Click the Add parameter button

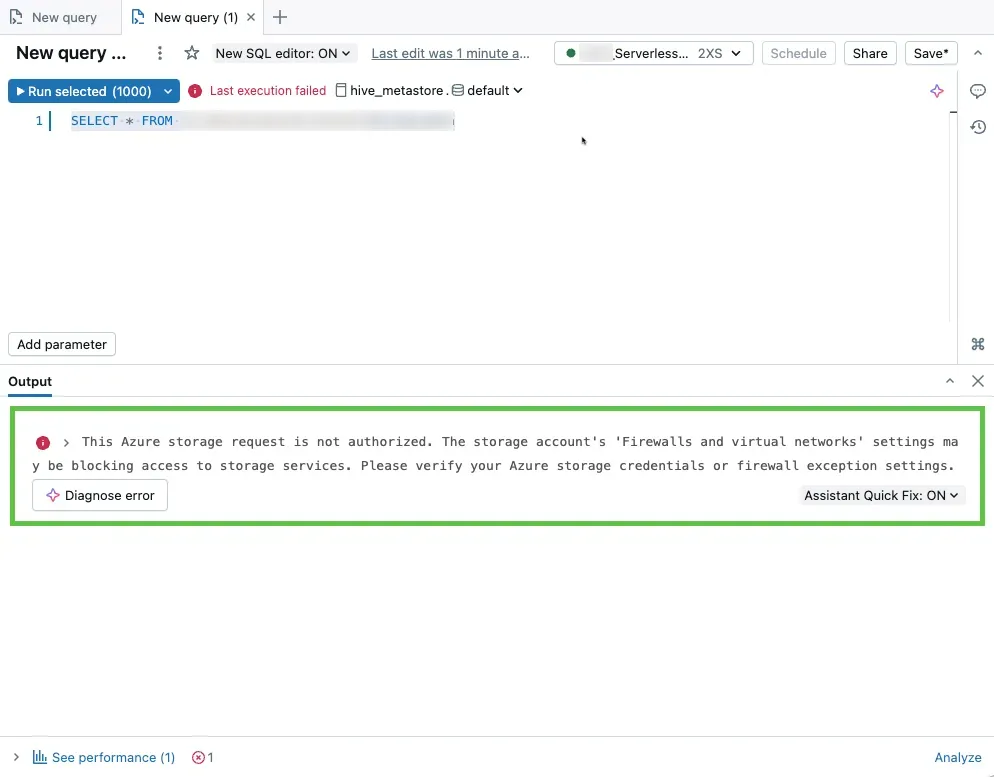click(x=62, y=344)
